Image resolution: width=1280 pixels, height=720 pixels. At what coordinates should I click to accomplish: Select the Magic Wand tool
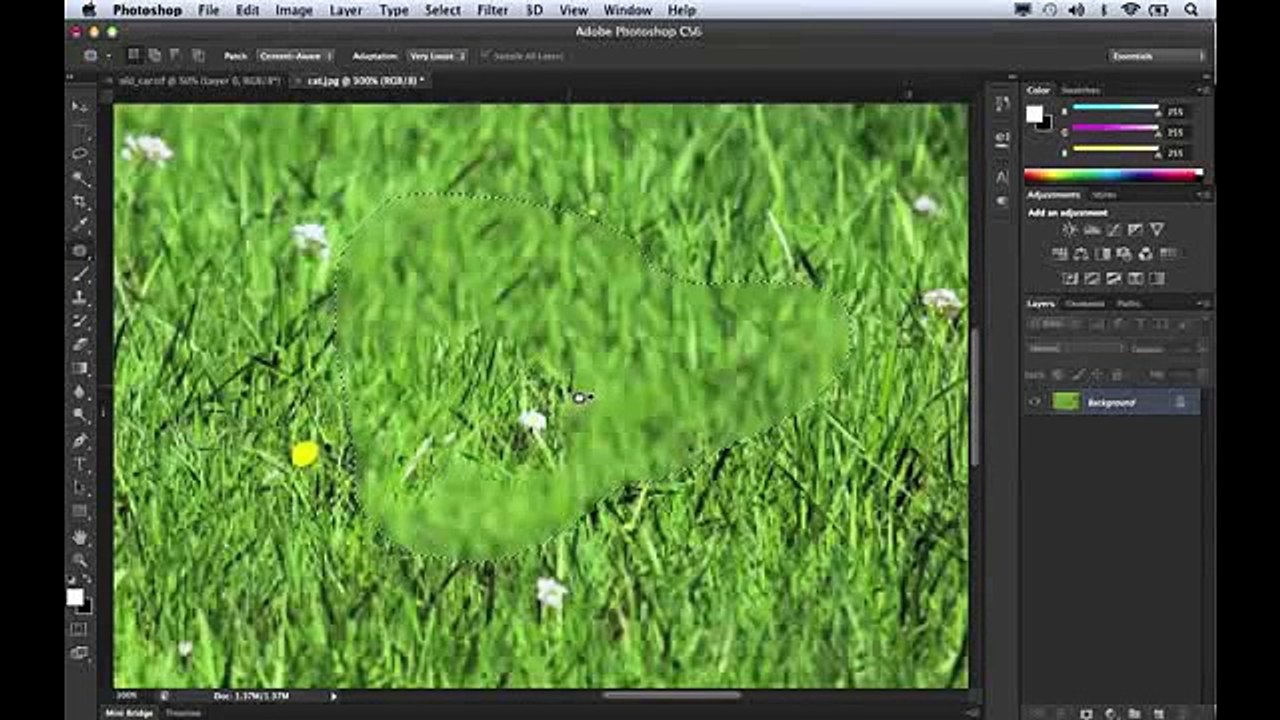point(80,178)
